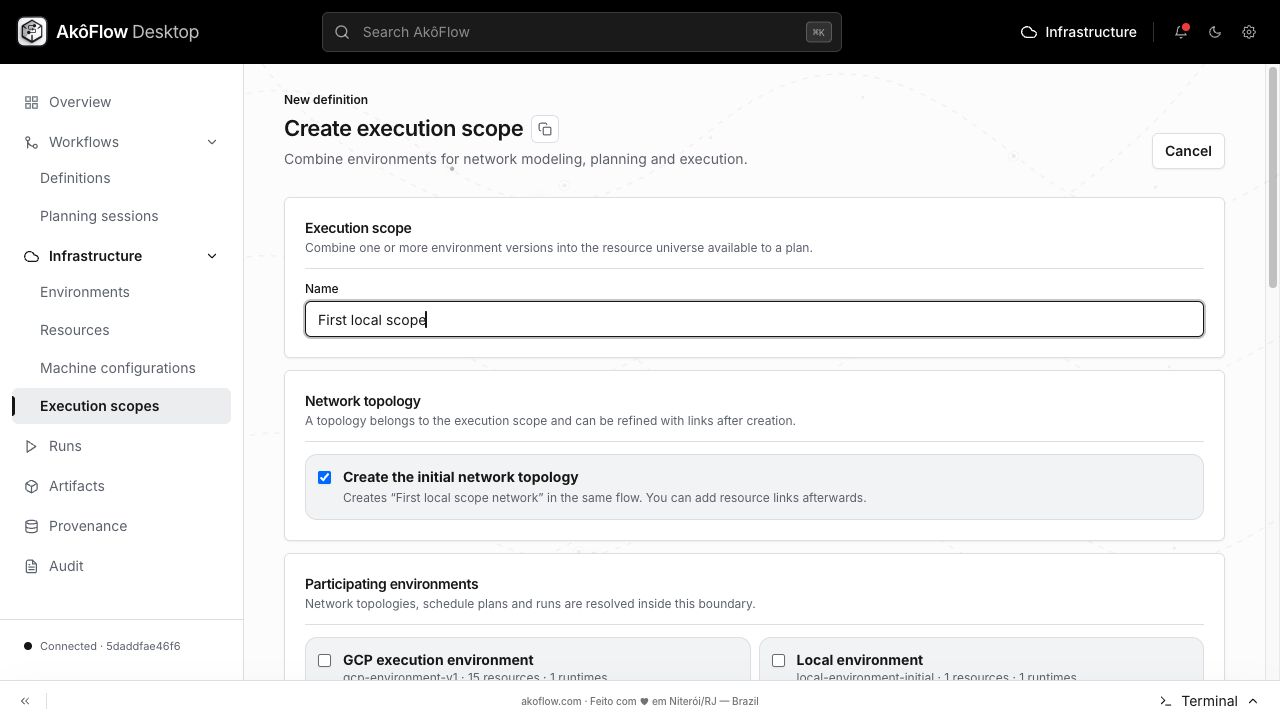Open the notifications bell
1280x720 pixels.
(1181, 32)
